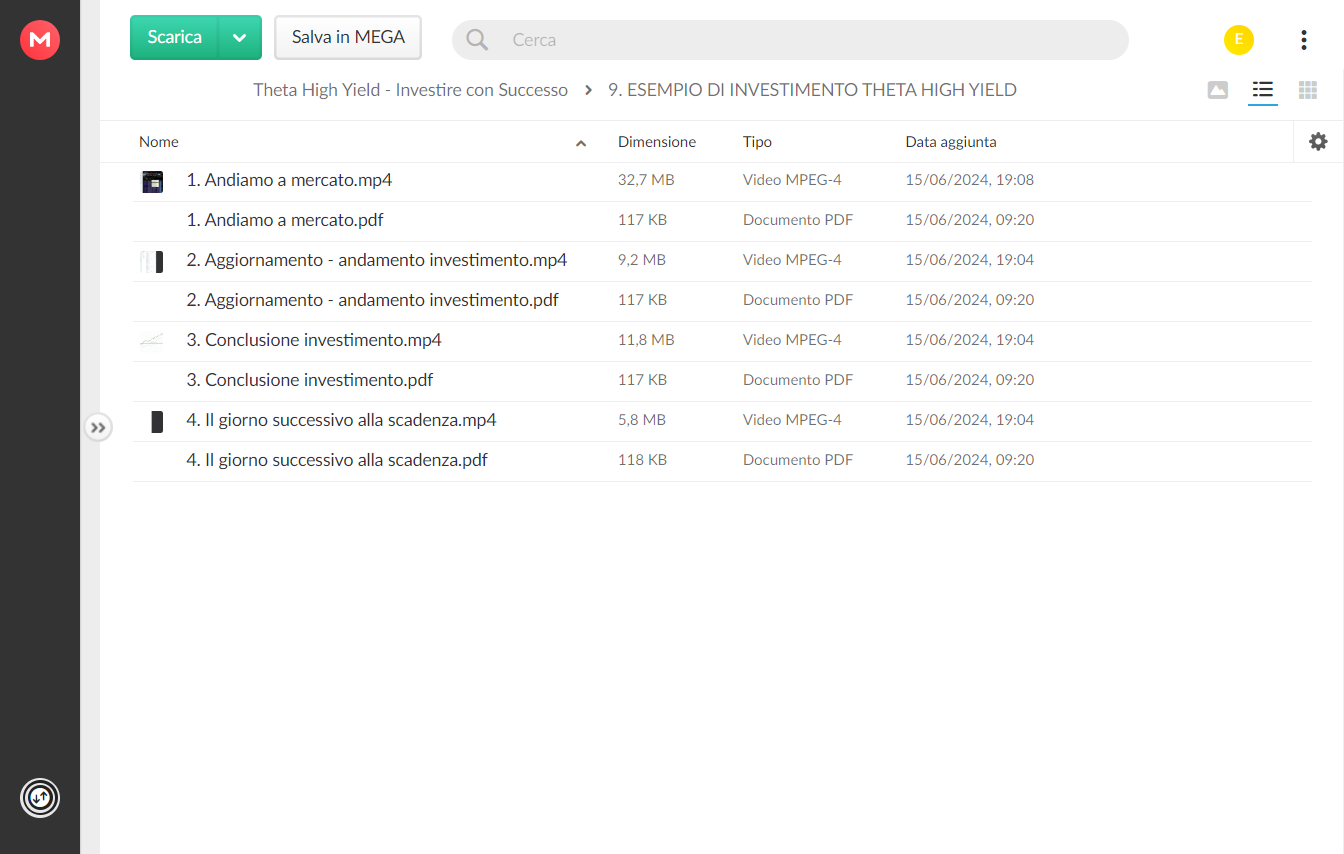The width and height of the screenshot is (1344, 854).
Task: Select list view icon
Action: click(1263, 90)
